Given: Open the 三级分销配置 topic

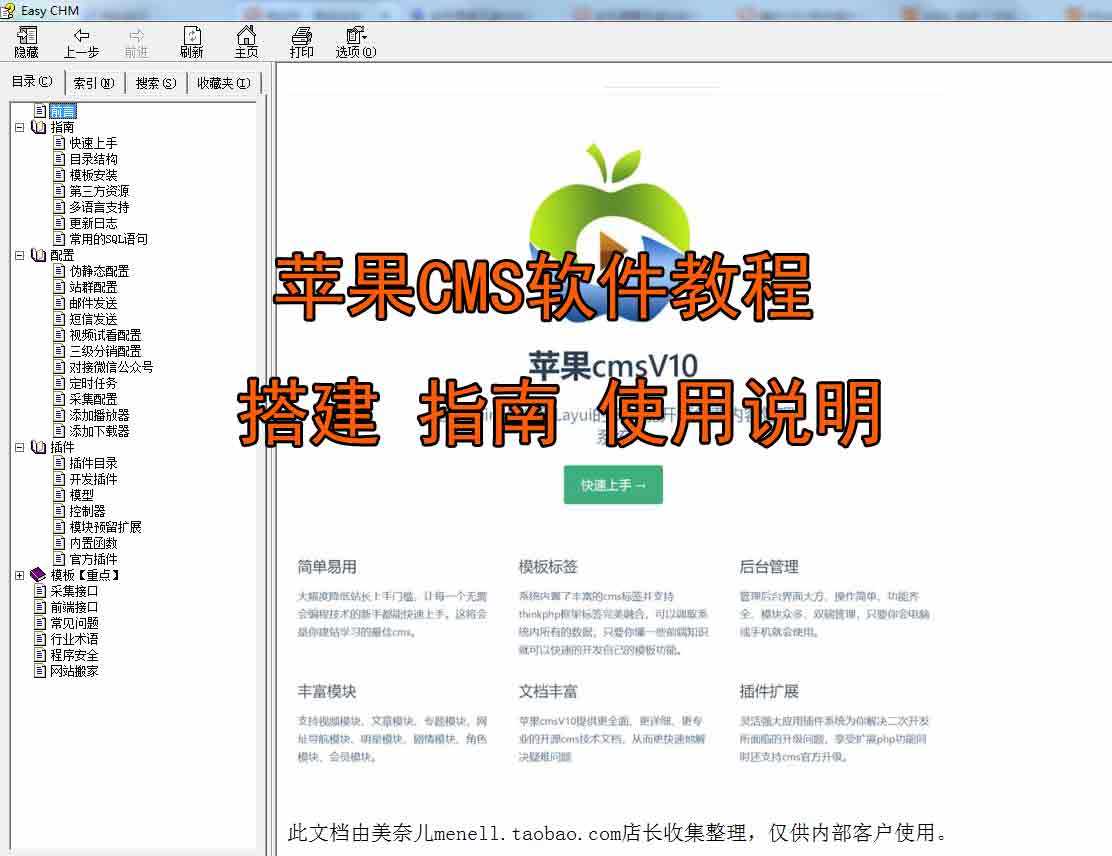Looking at the screenshot, I should click(x=106, y=351).
